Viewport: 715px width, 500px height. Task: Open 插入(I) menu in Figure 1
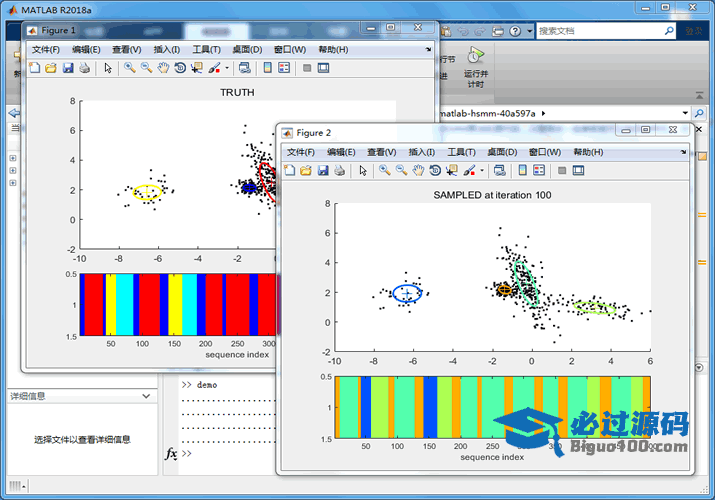point(167,49)
